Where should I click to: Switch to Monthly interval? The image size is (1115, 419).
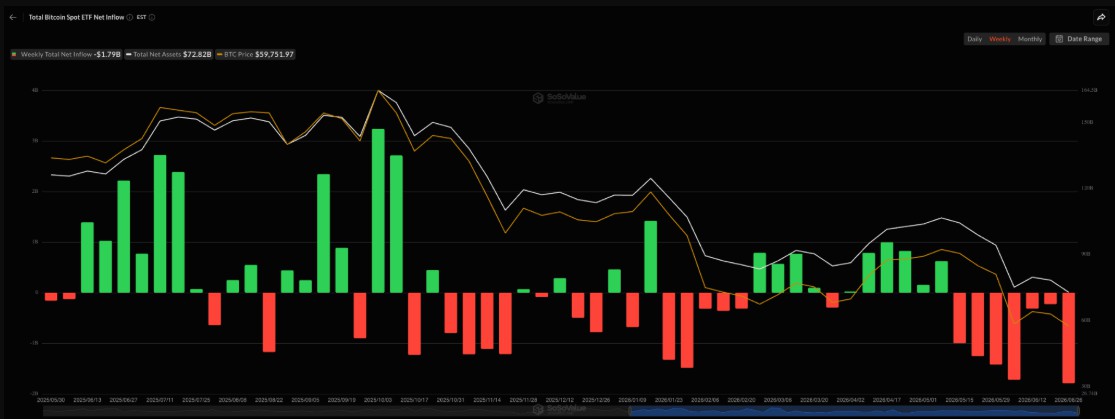pyautogui.click(x=1030, y=39)
